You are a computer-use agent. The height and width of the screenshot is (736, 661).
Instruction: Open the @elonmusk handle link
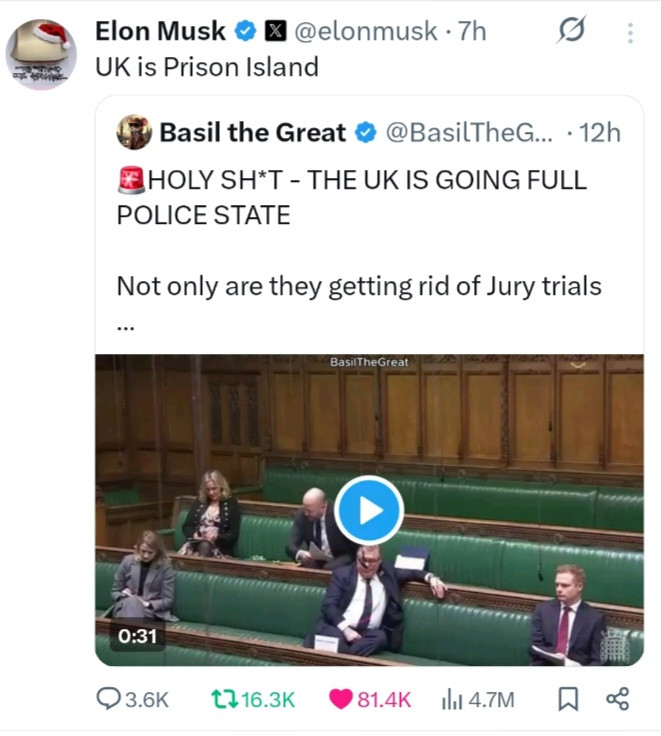click(x=363, y=32)
